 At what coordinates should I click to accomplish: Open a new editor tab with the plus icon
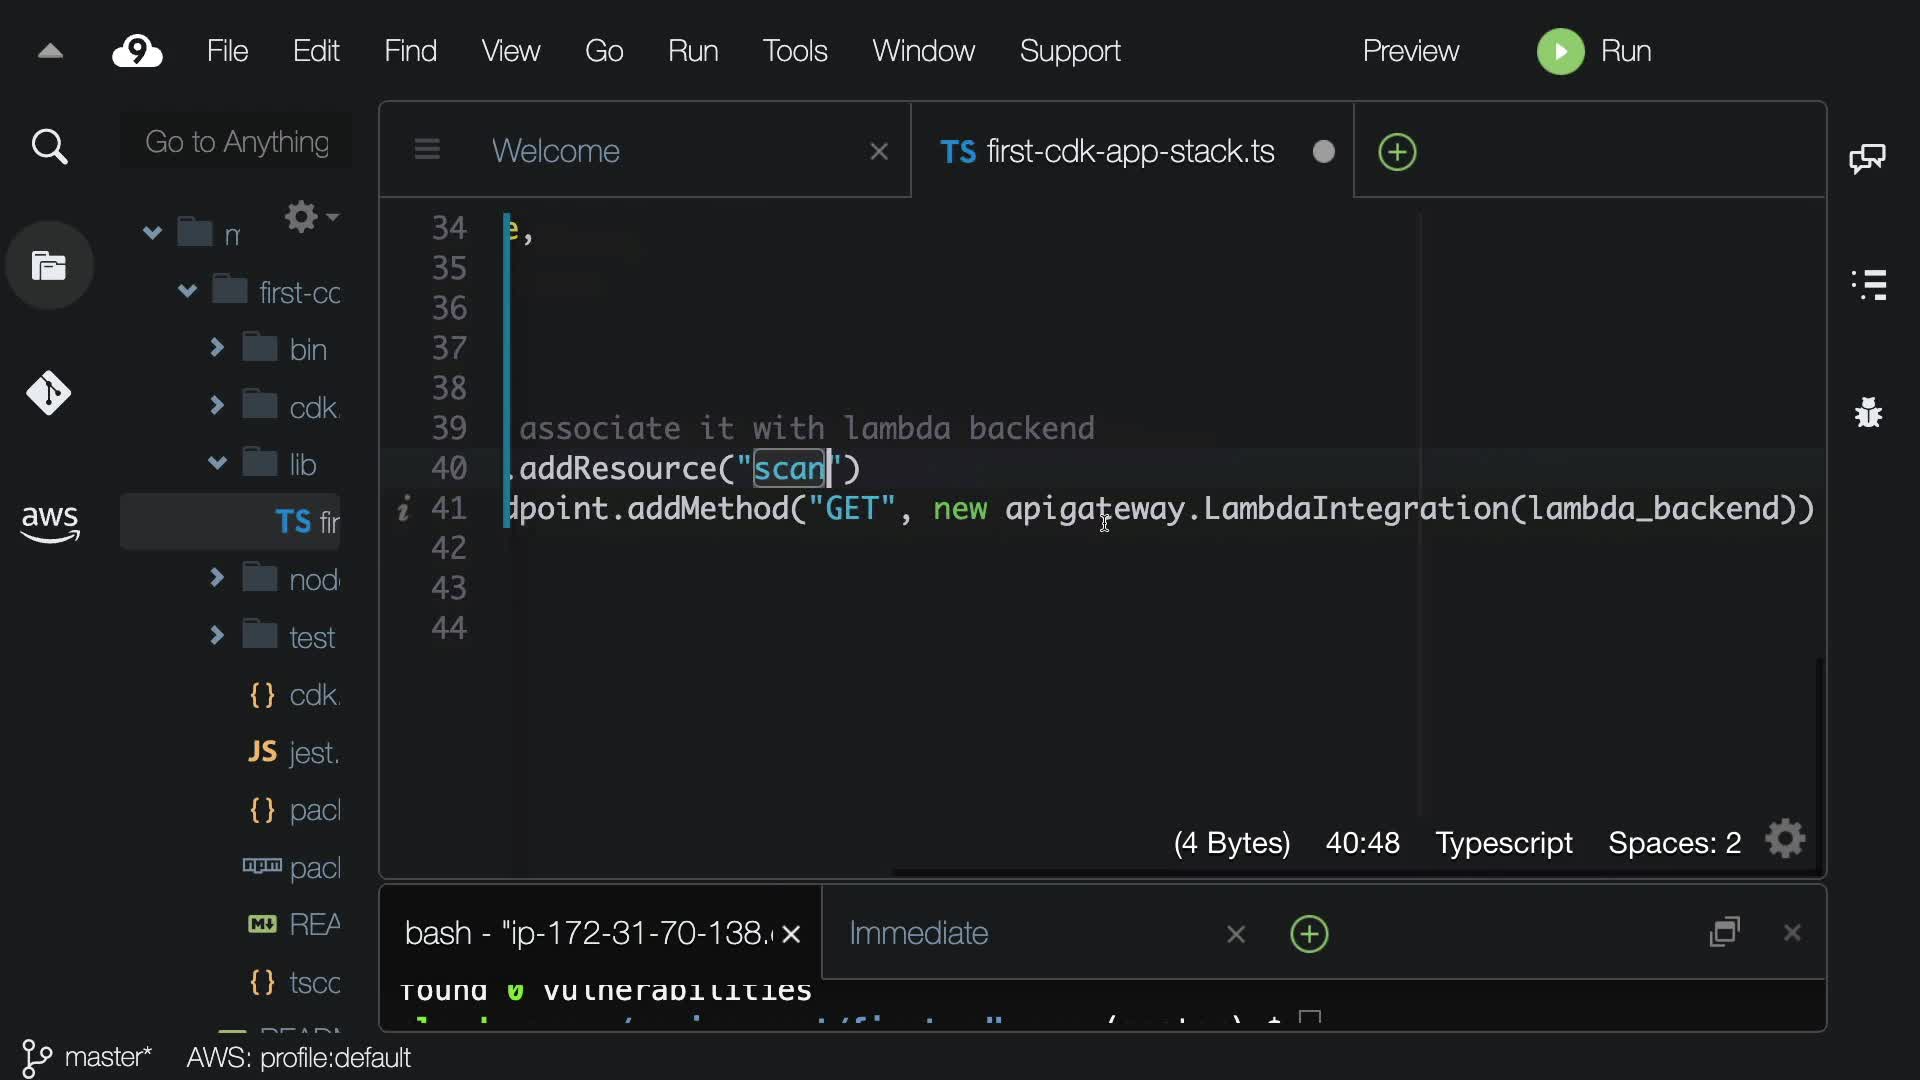1397,152
